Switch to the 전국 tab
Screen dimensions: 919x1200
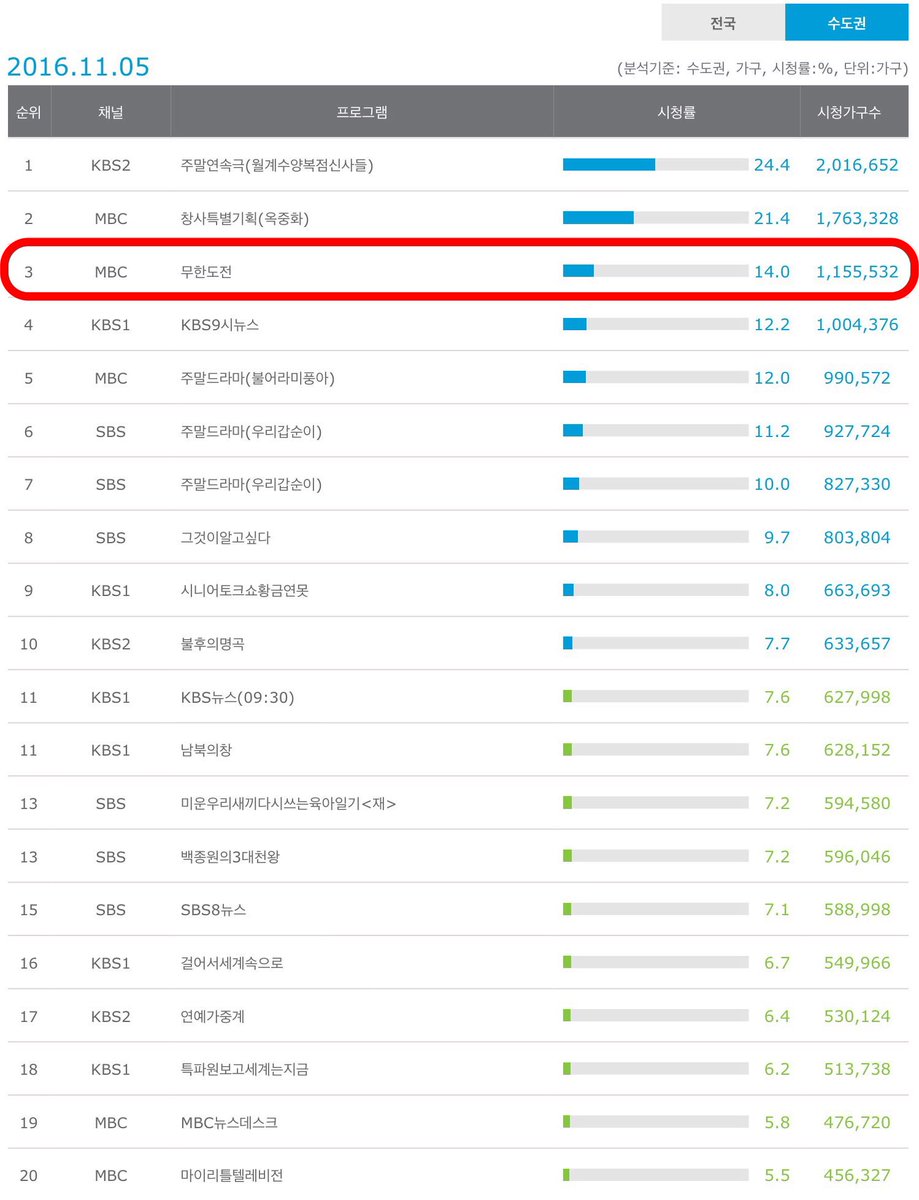[x=723, y=23]
